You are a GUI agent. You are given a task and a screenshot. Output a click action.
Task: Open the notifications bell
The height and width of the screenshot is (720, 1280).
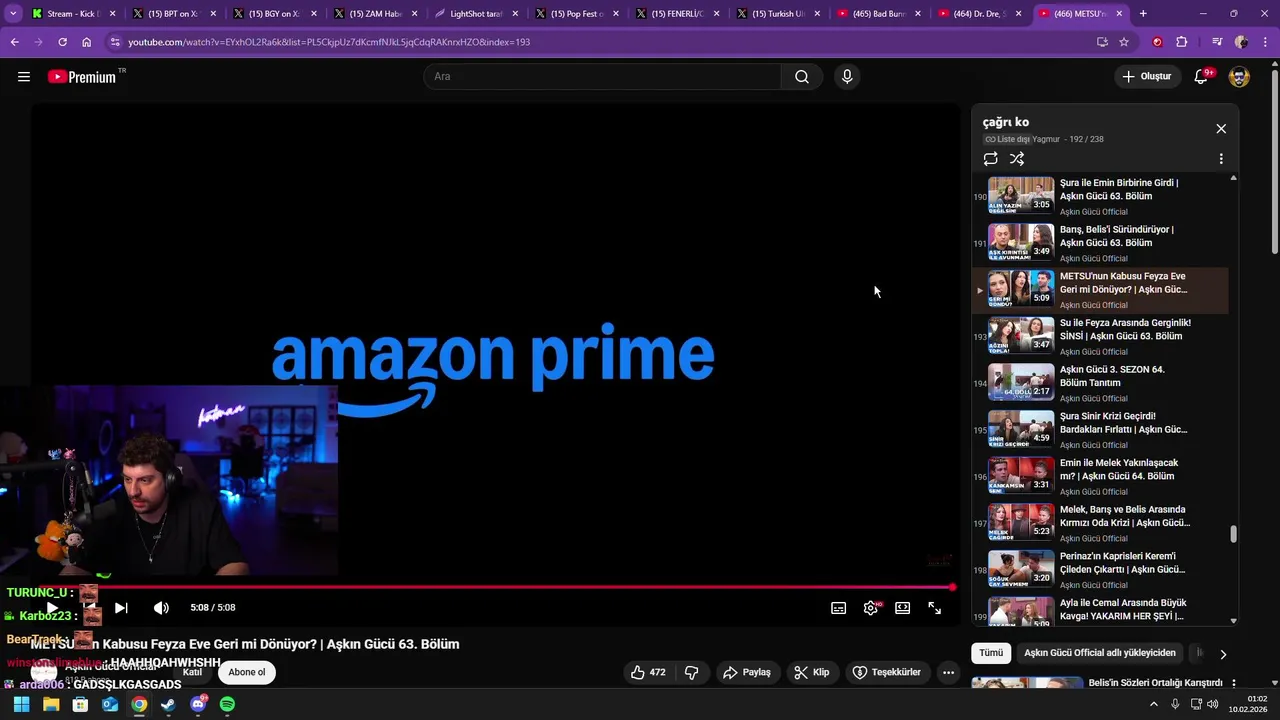(1201, 77)
